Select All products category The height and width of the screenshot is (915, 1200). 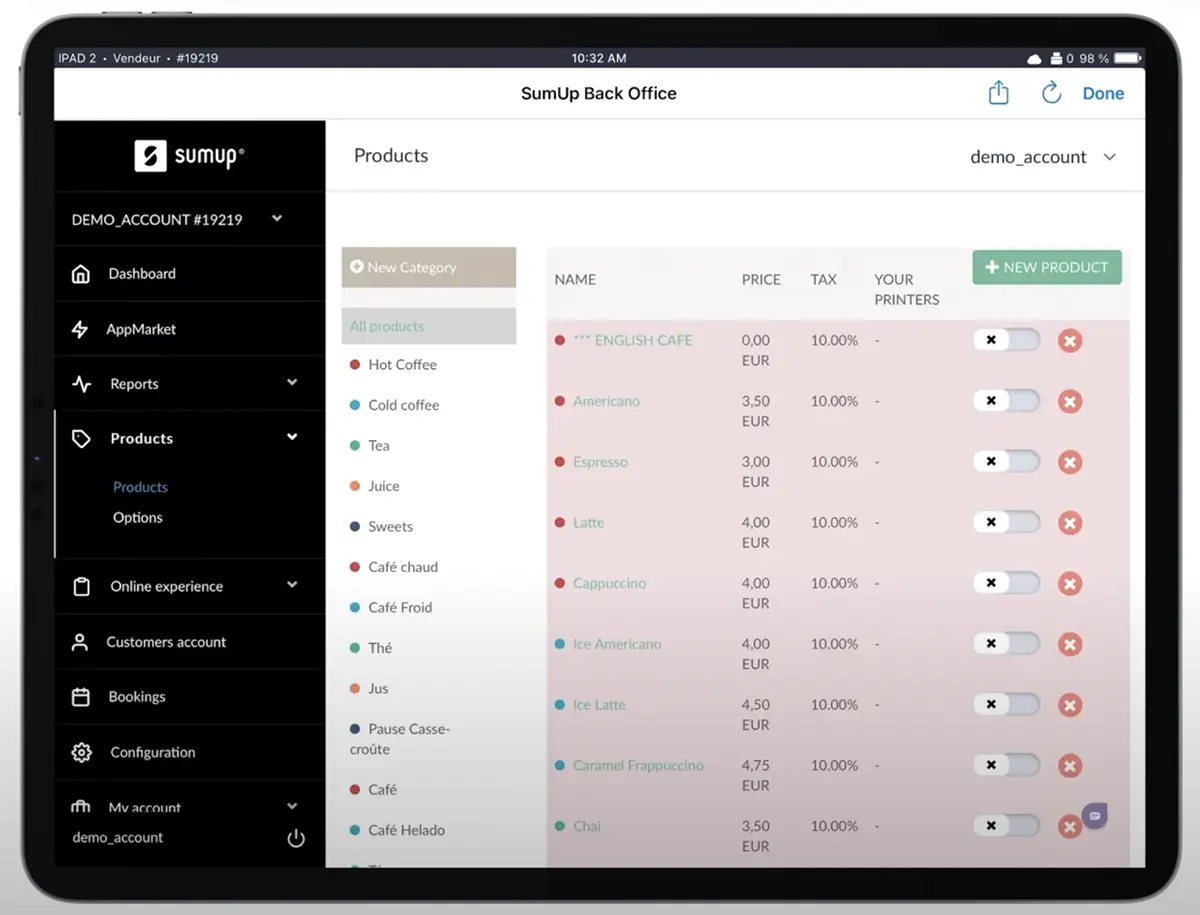(429, 326)
